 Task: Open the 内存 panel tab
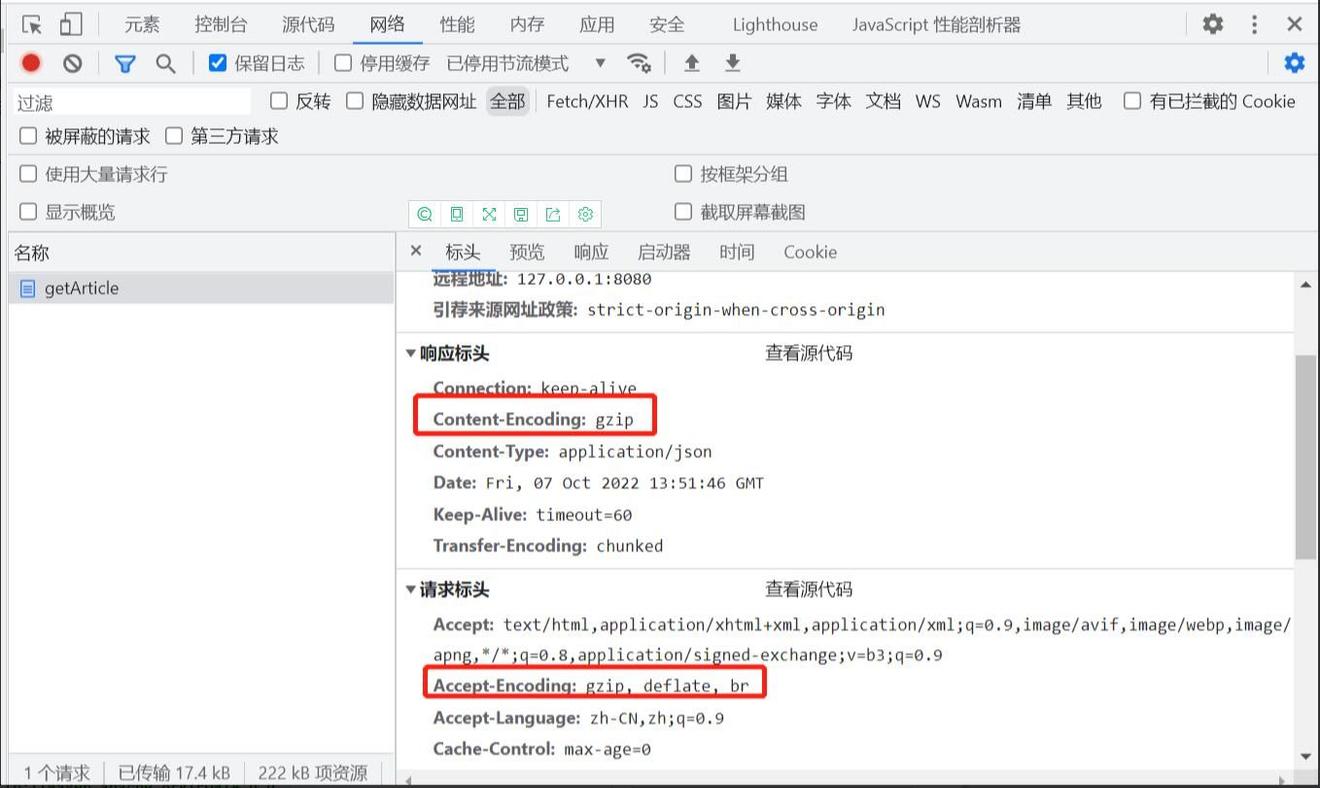pyautogui.click(x=526, y=24)
